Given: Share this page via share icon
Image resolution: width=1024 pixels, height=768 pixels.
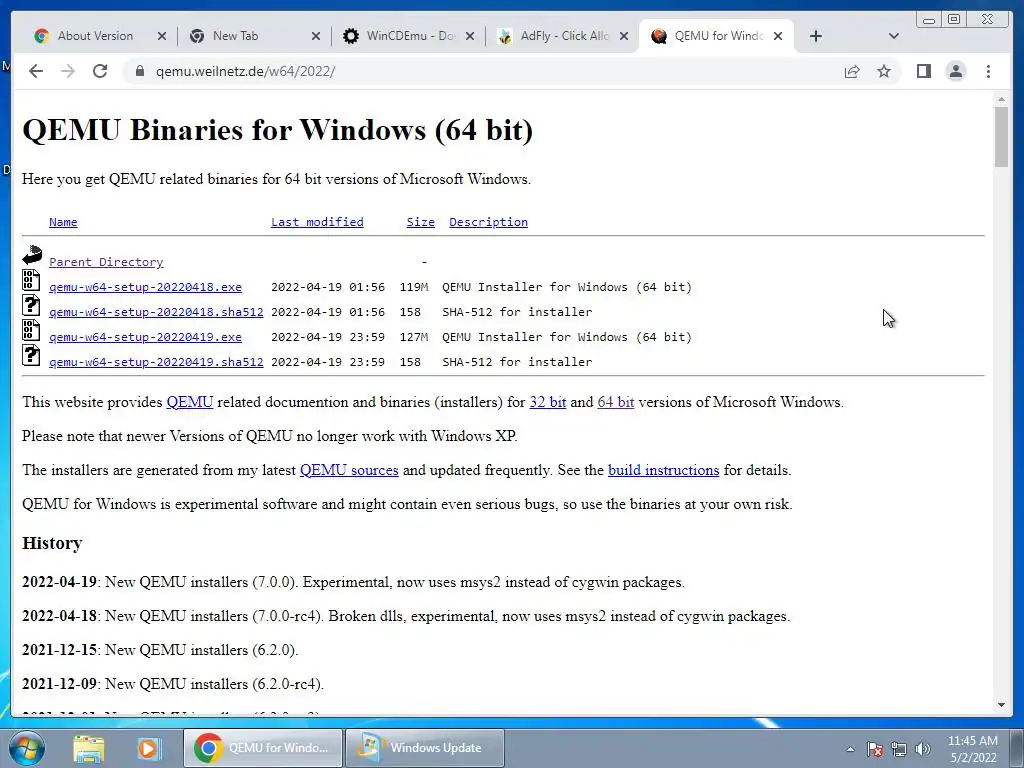Looking at the screenshot, I should (852, 71).
